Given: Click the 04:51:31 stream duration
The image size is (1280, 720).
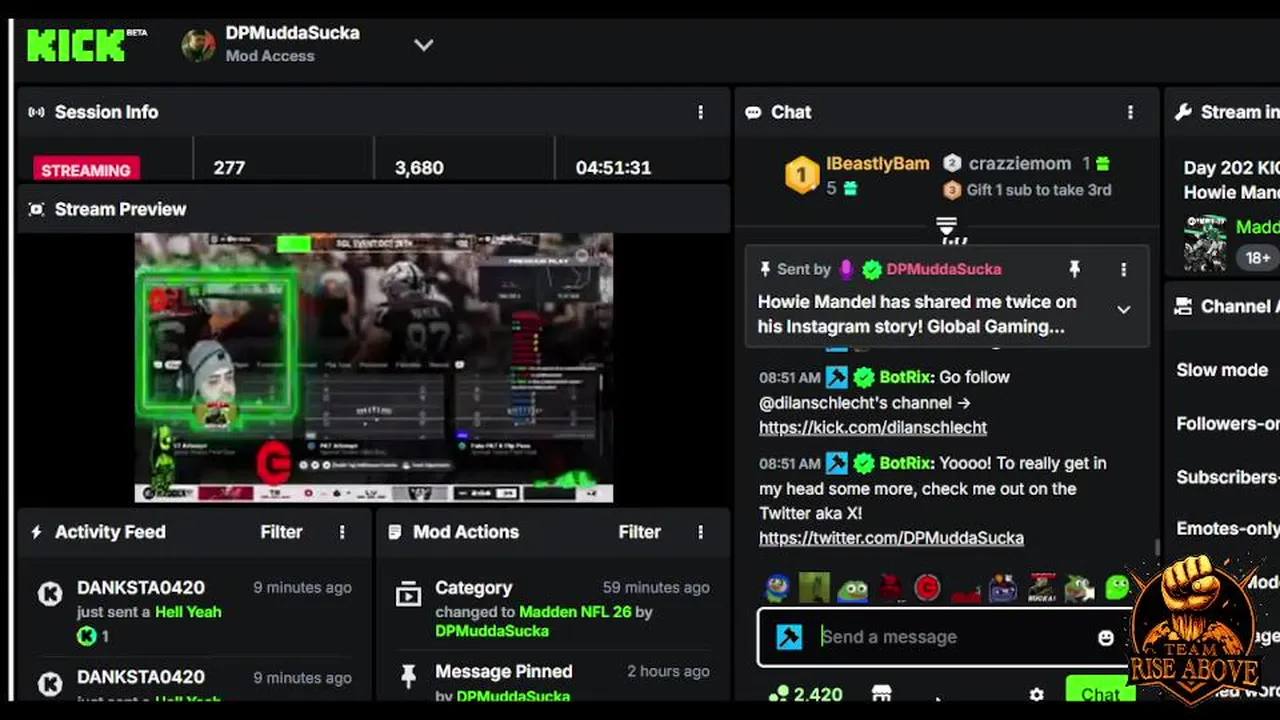Looking at the screenshot, I should point(613,168).
